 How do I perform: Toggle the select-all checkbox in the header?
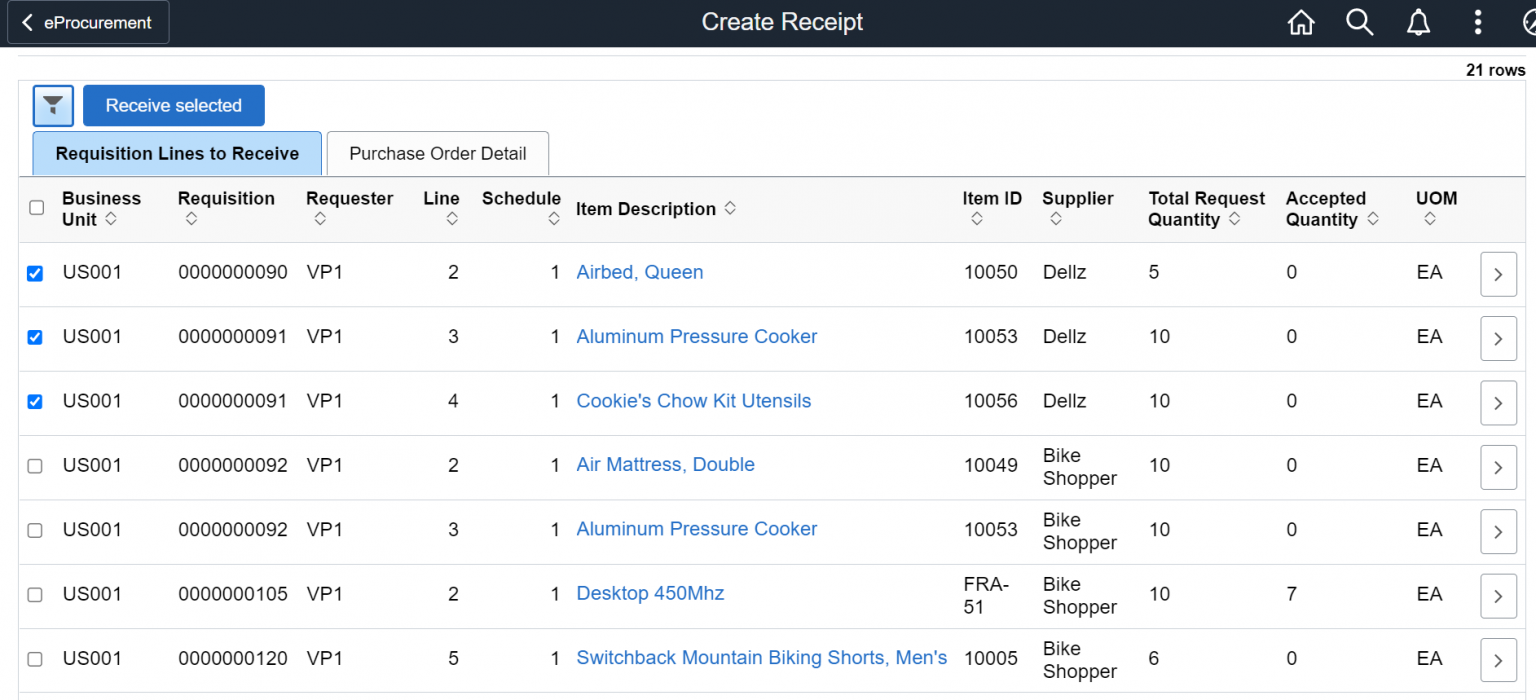36,207
